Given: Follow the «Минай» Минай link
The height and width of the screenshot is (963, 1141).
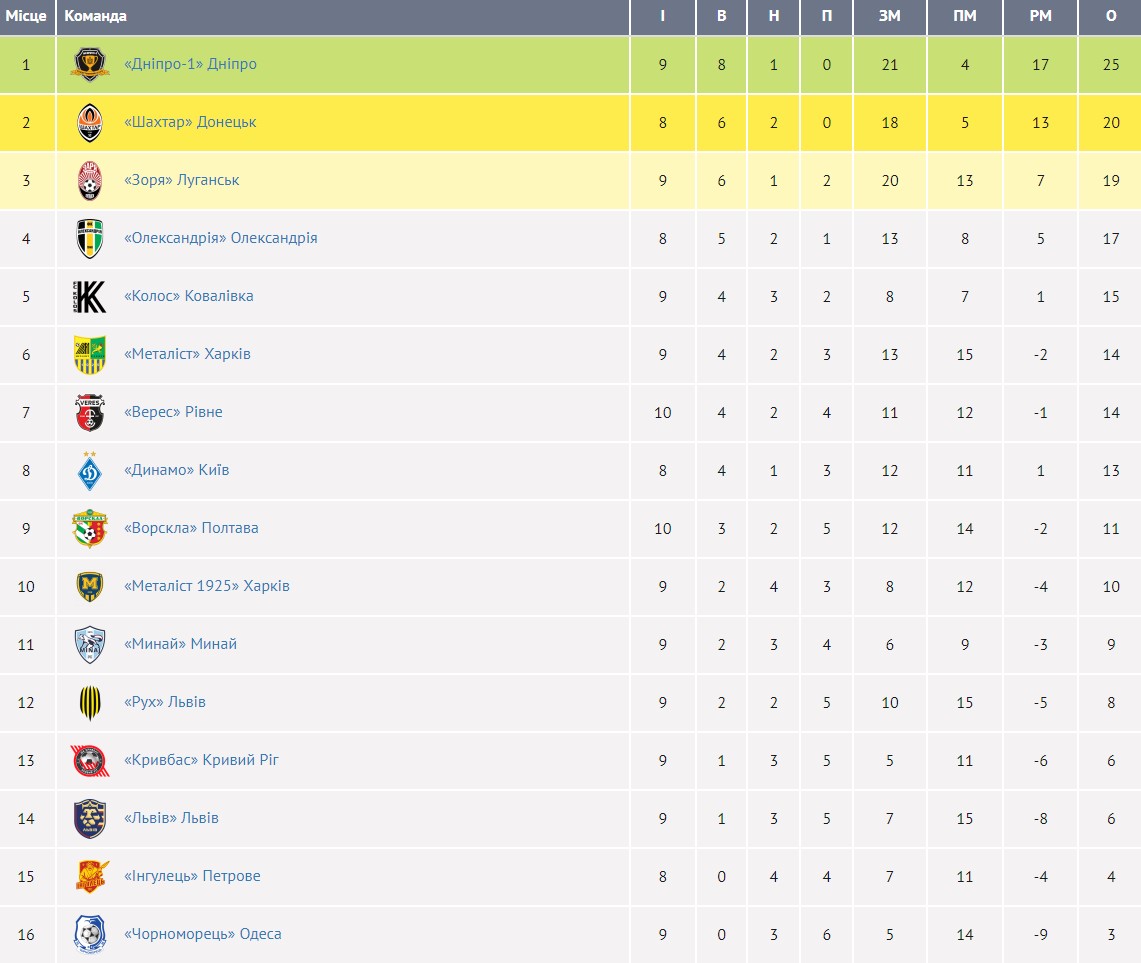Looking at the screenshot, I should click(x=180, y=644).
